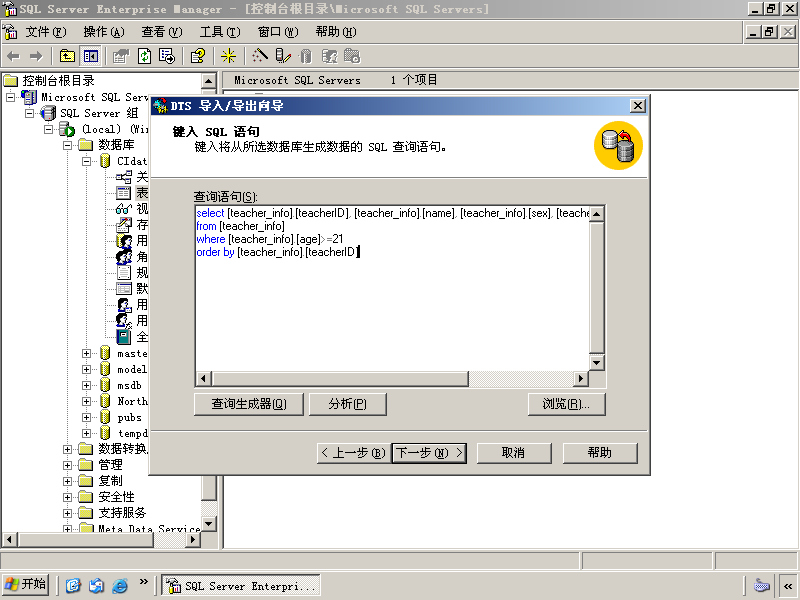
Task: Click inside the SQL query statement text box
Action: (392, 288)
